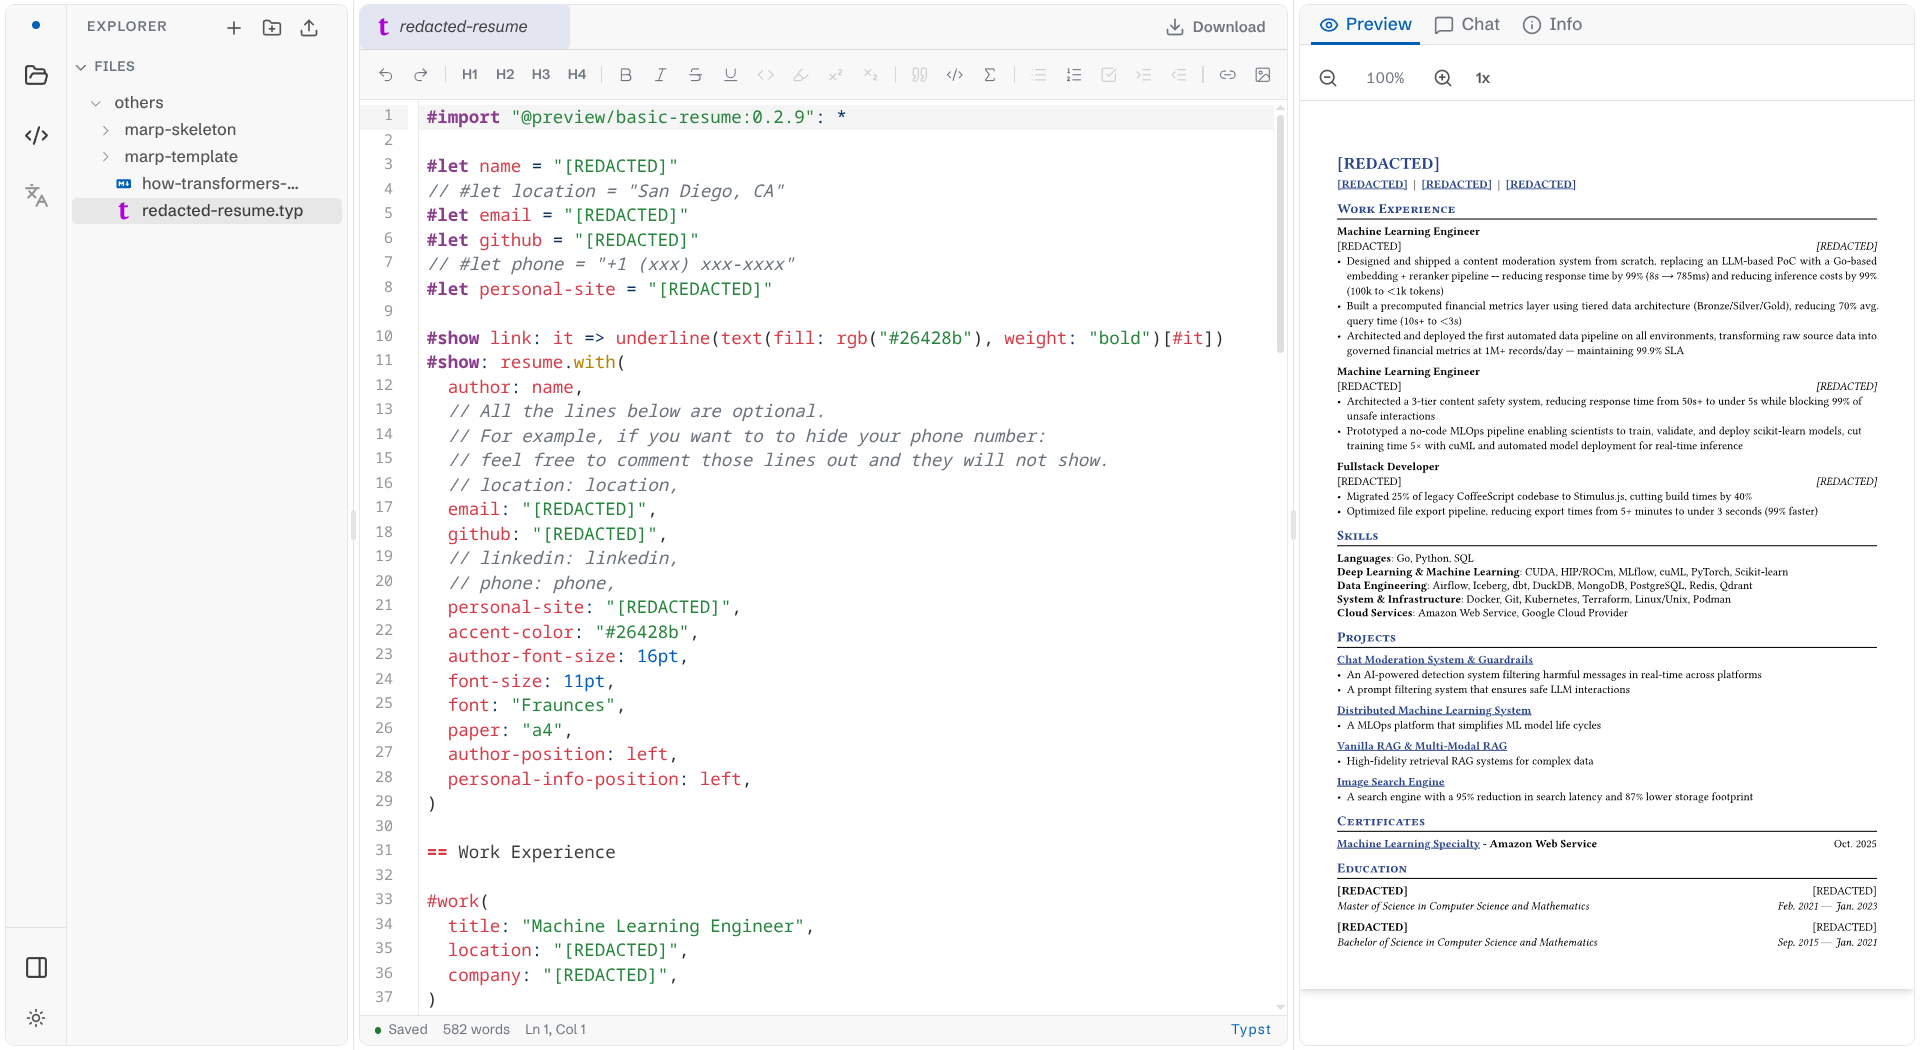Image resolution: width=1920 pixels, height=1050 pixels.
Task: Insert a math sigma formula
Action: tap(990, 75)
